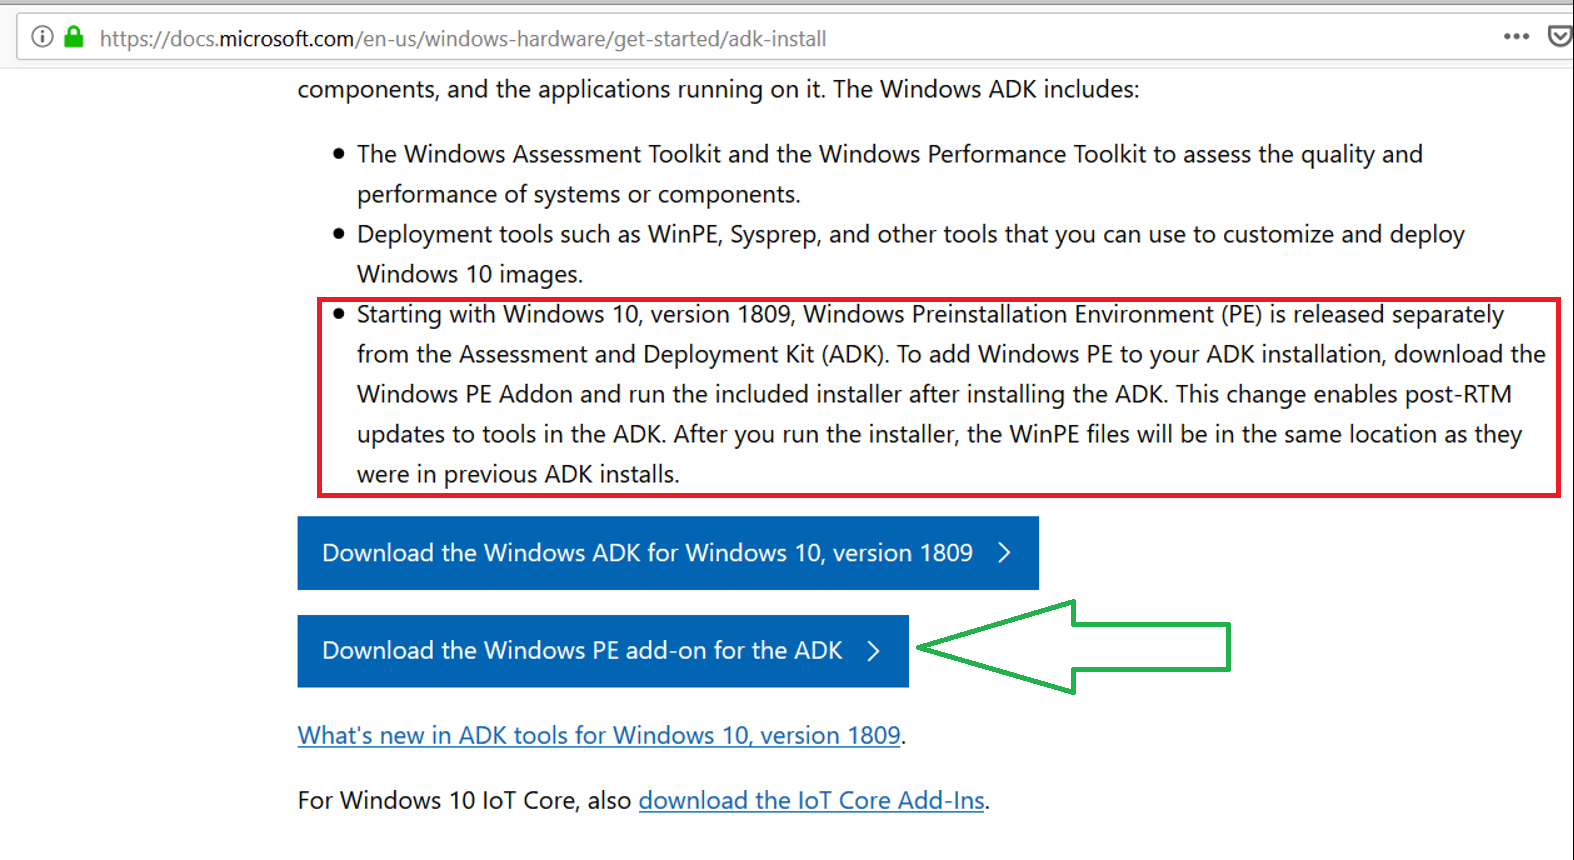Download the Windows PE add-on for the ADK
Image resolution: width=1574 pixels, height=860 pixels.
point(603,651)
